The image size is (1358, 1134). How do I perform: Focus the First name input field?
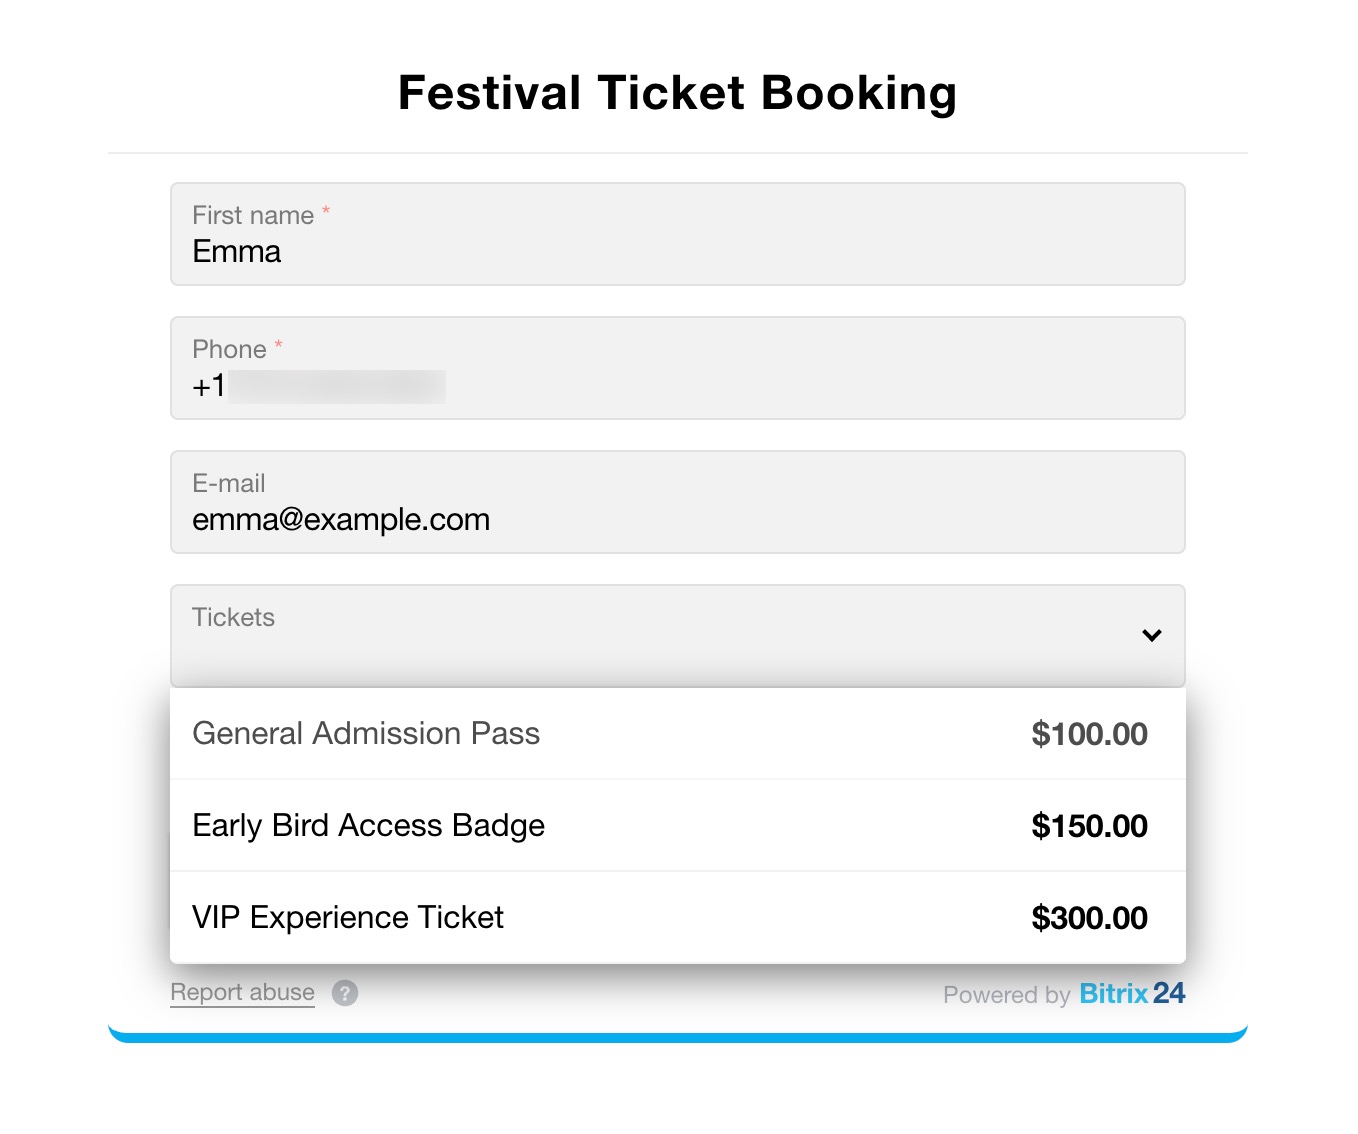pyautogui.click(x=677, y=250)
